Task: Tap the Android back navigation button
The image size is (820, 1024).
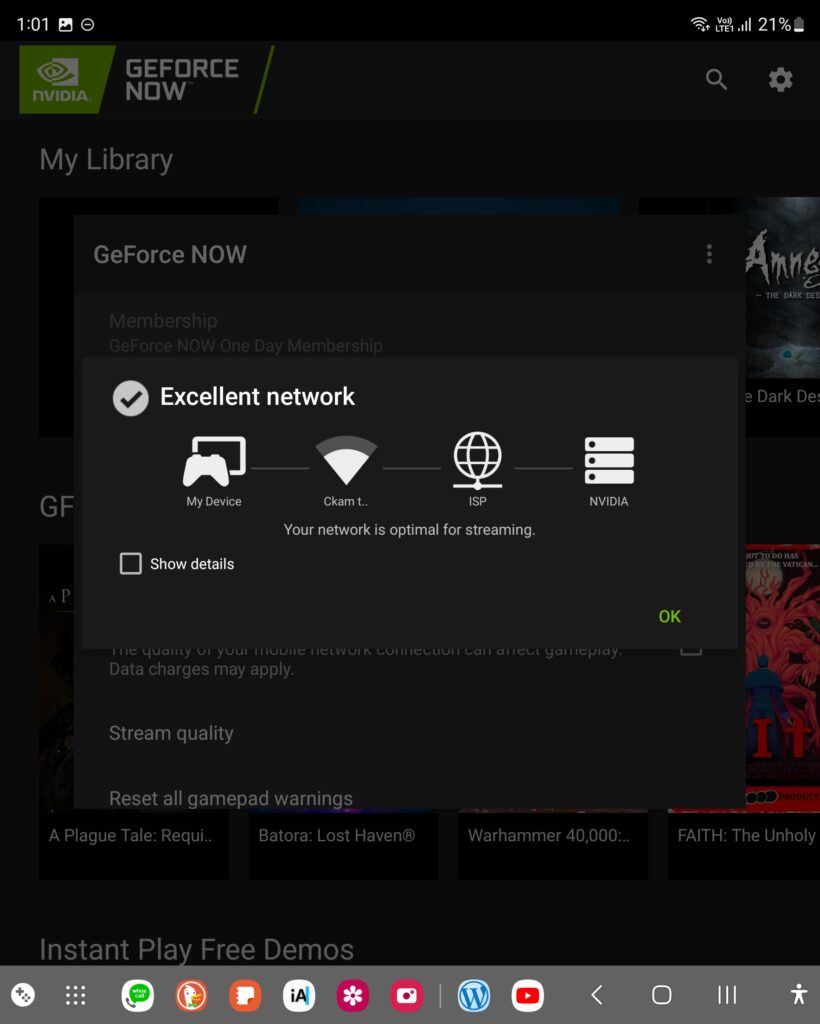Action: [596, 995]
